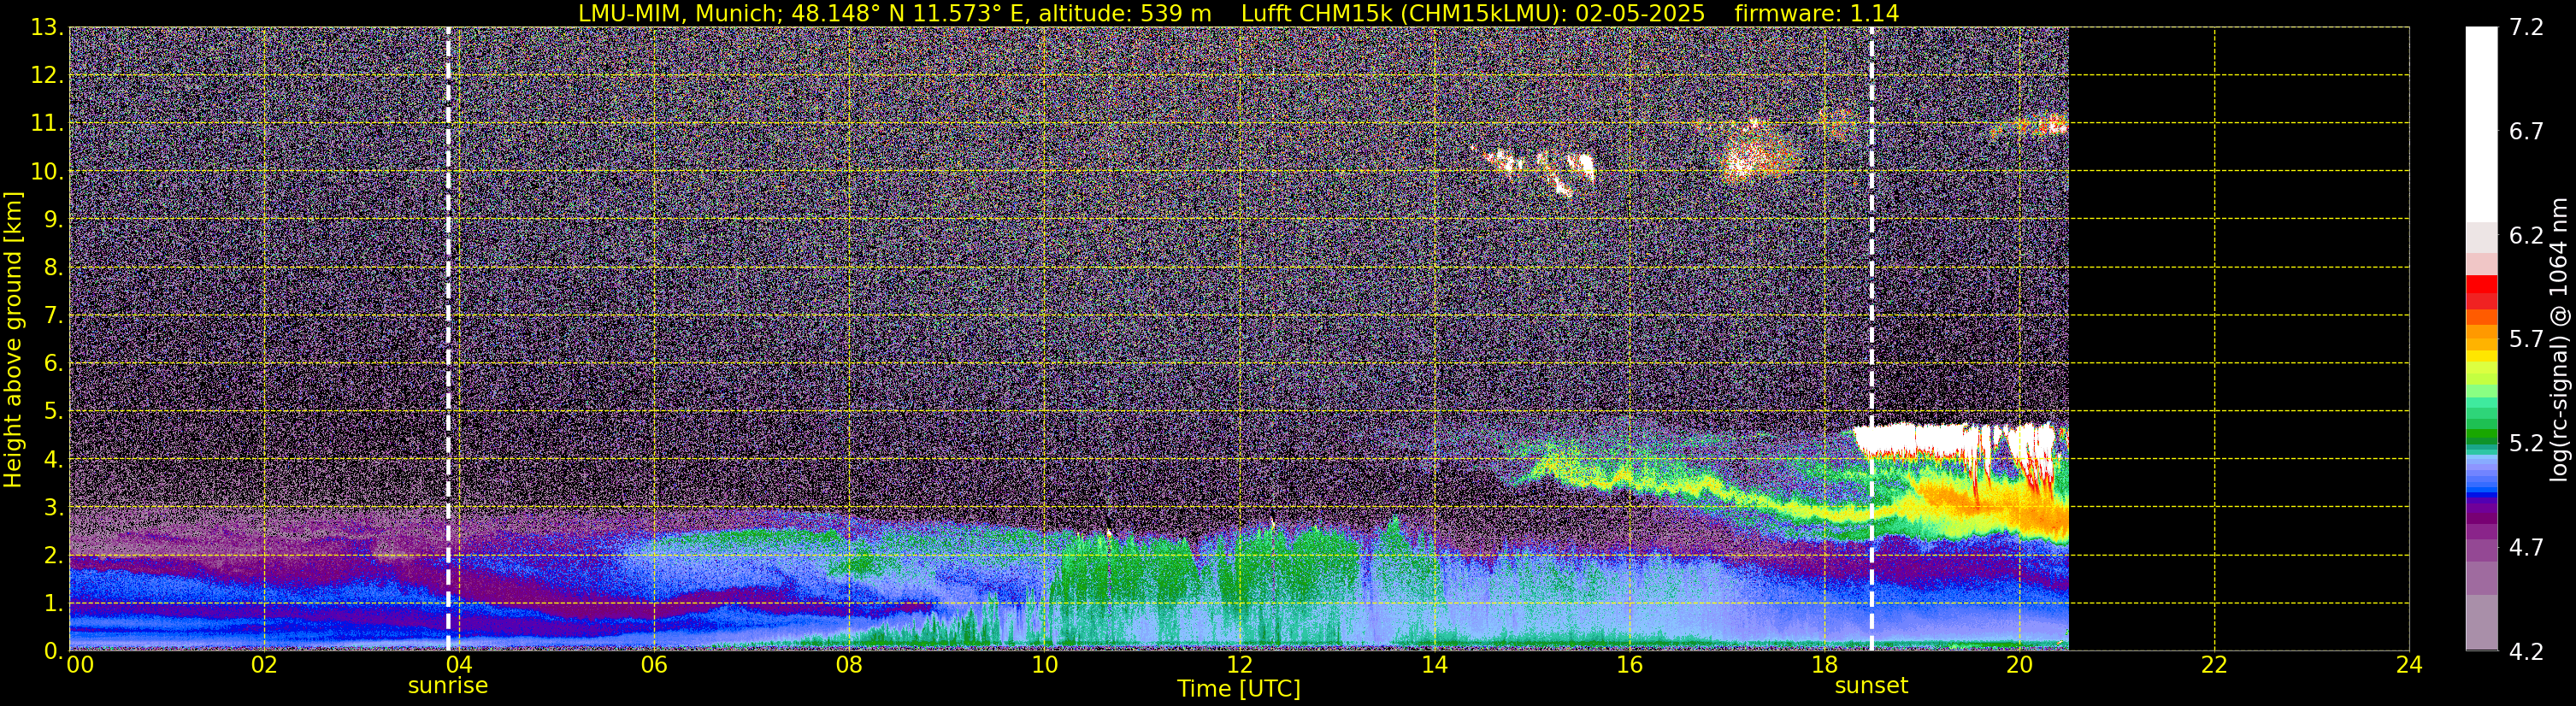Click time-axis tick label 08
The height and width of the screenshot is (706, 2576).
pos(849,665)
